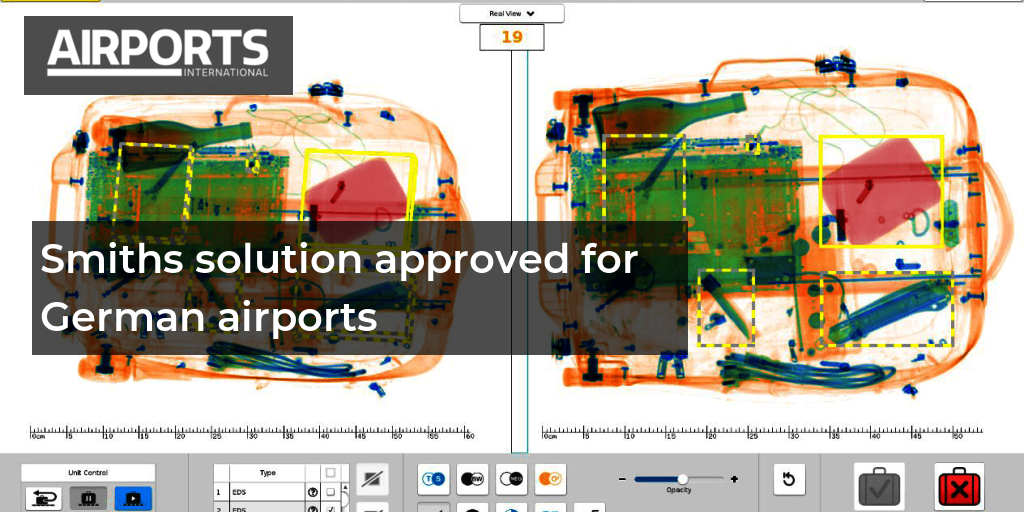Select the BW black-and-white imaging icon
The width and height of the screenshot is (1024, 512).
[472, 480]
